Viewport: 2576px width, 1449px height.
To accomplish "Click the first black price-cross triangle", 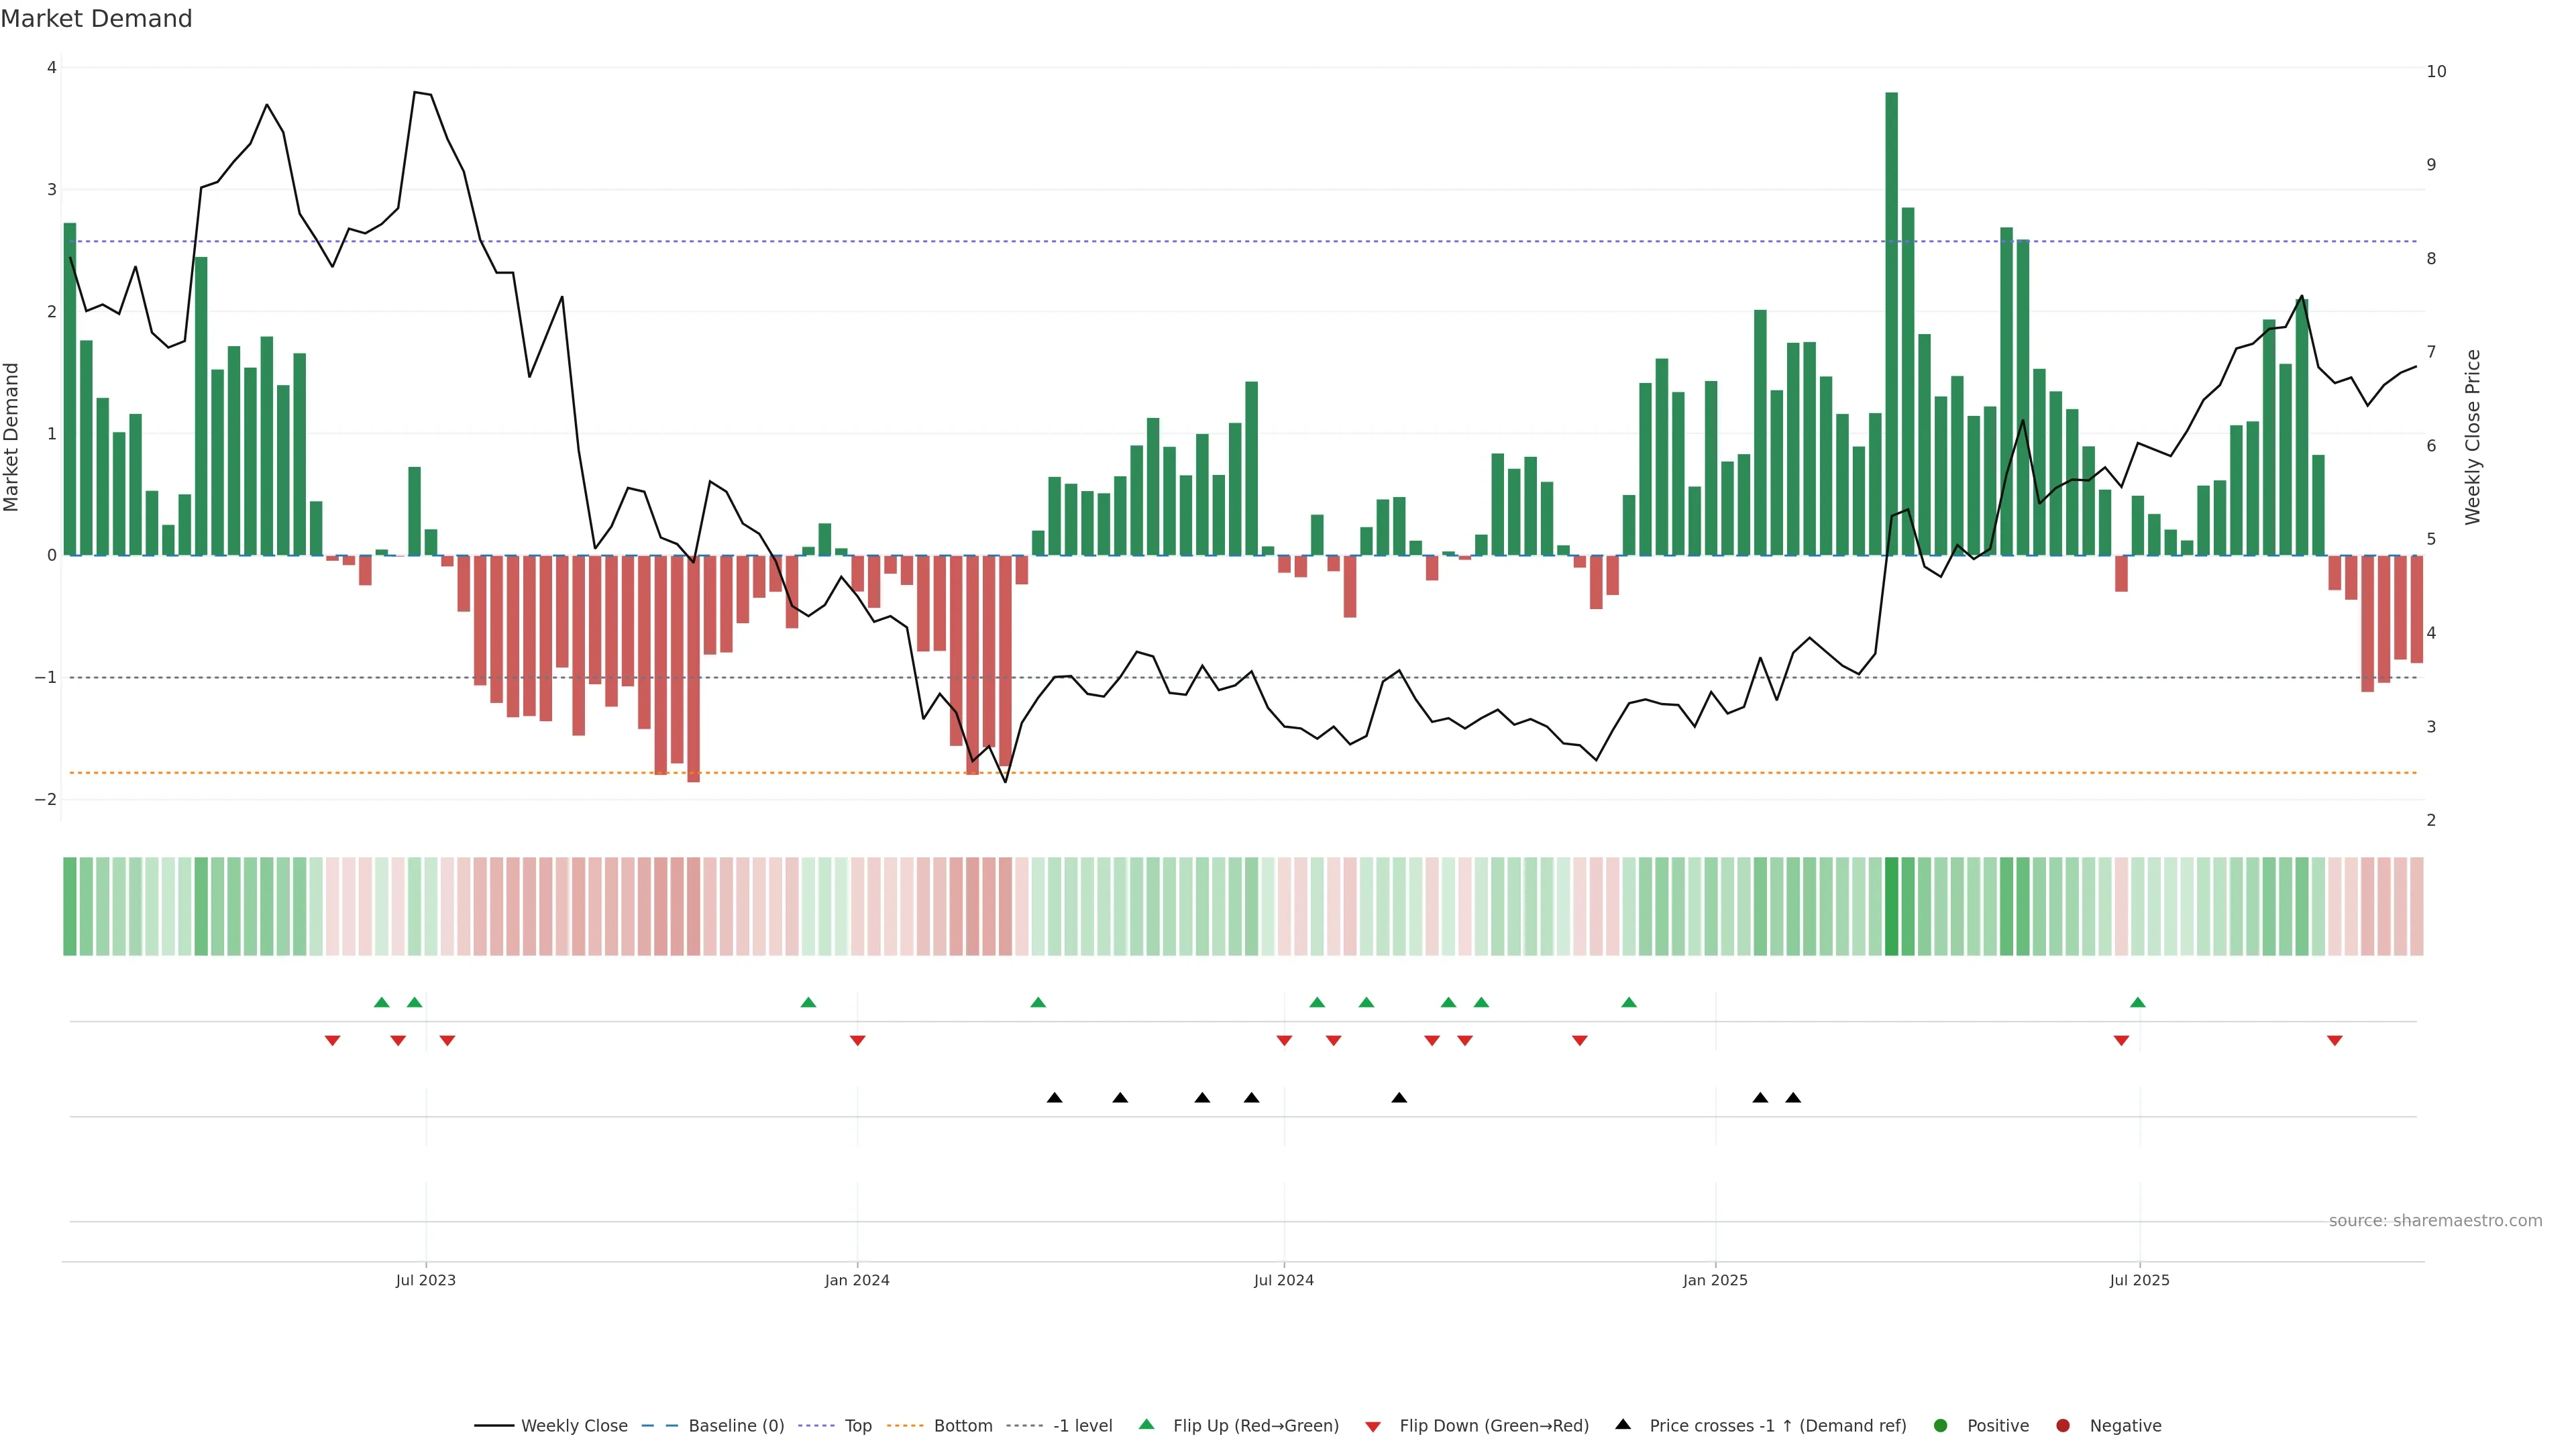I will tap(1054, 1098).
